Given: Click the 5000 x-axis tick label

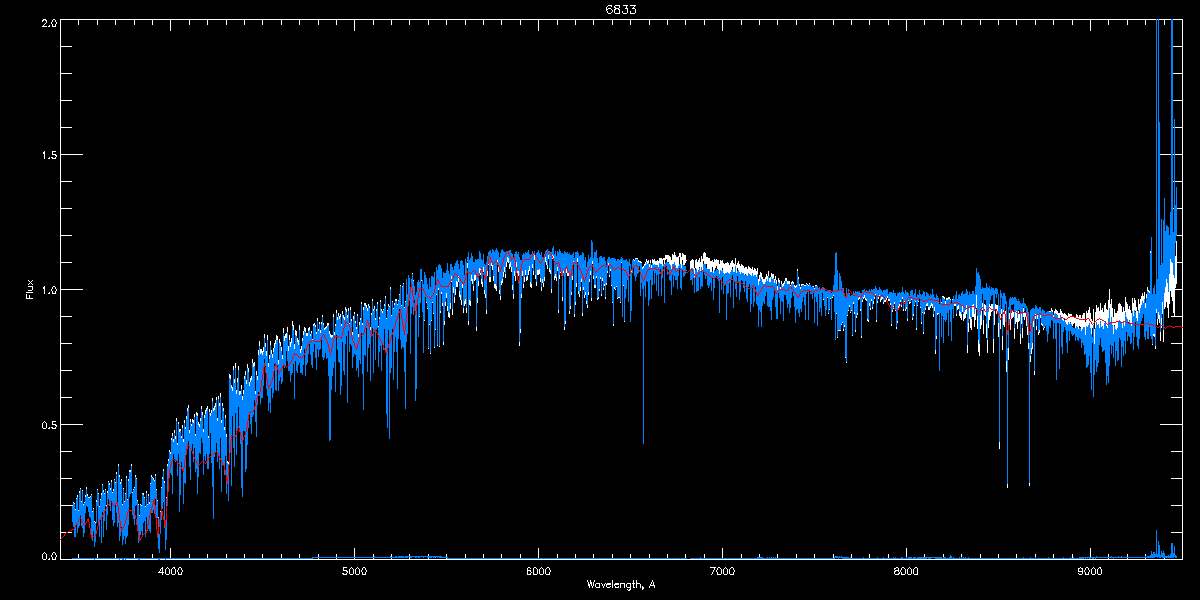Looking at the screenshot, I should coord(355,572).
